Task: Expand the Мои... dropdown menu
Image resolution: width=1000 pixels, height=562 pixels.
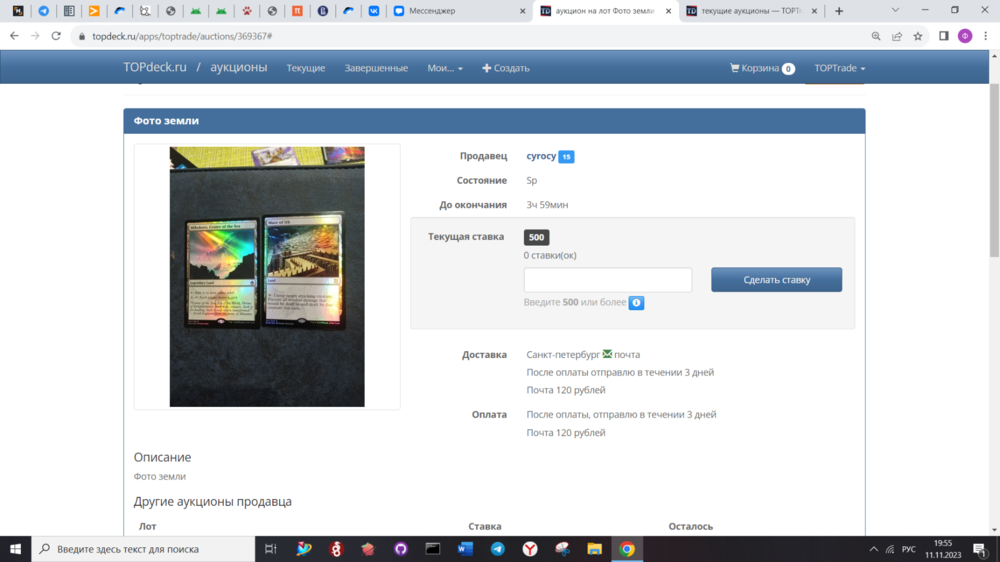Action: tap(445, 68)
